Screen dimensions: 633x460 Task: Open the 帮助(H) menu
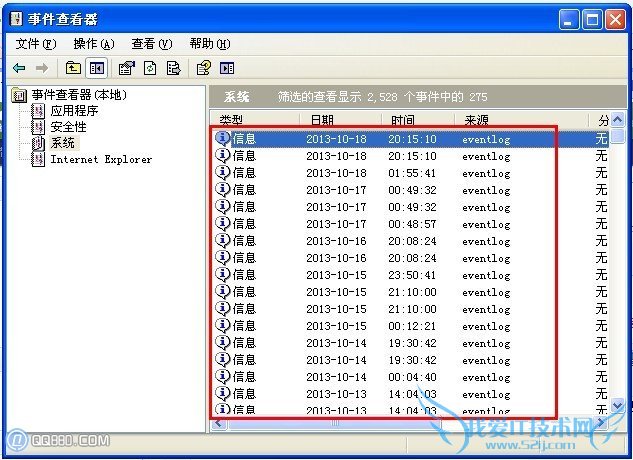[210, 44]
